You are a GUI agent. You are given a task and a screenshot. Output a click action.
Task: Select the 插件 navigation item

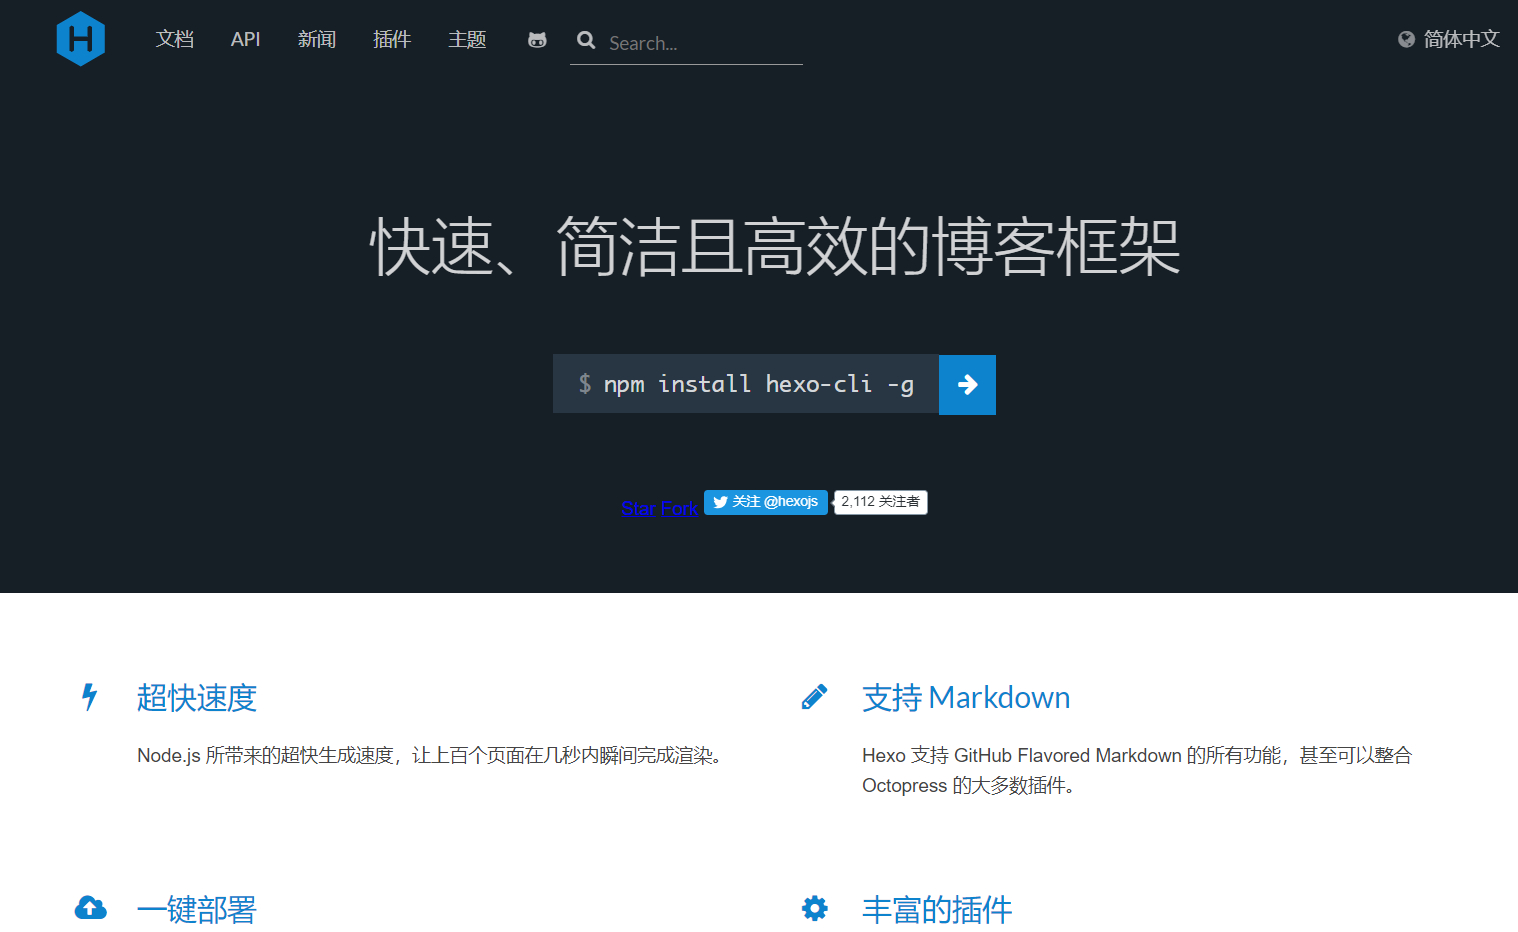(392, 40)
